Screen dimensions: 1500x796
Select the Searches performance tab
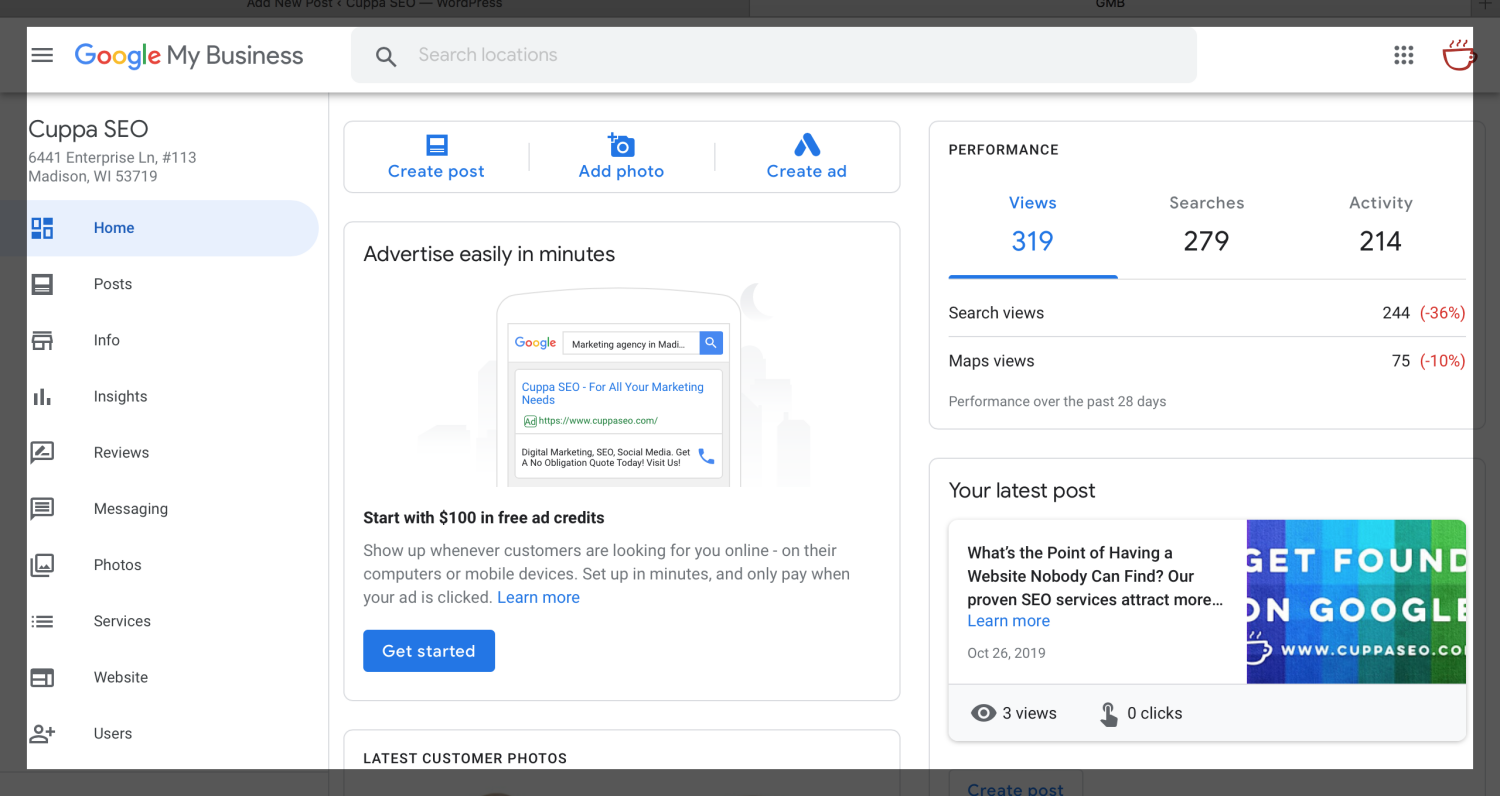point(1206,223)
